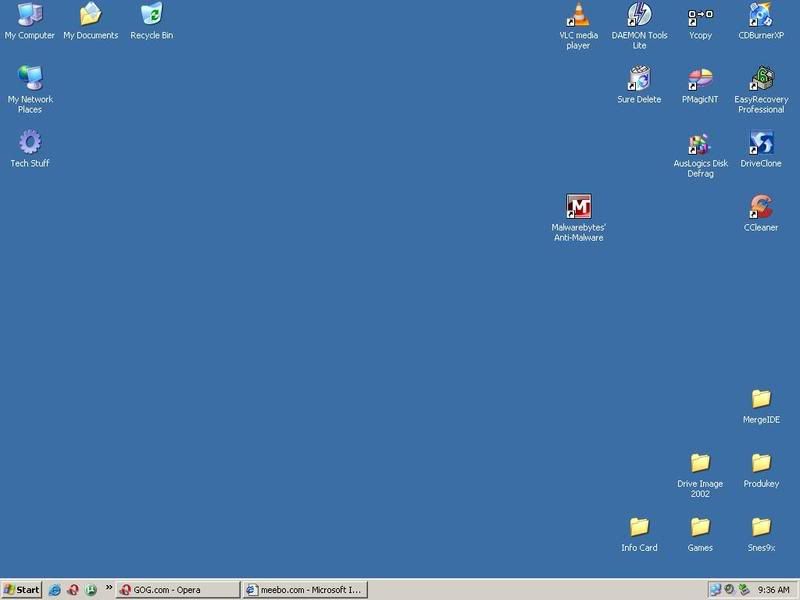
Task: Click the Start button
Action: (21, 590)
